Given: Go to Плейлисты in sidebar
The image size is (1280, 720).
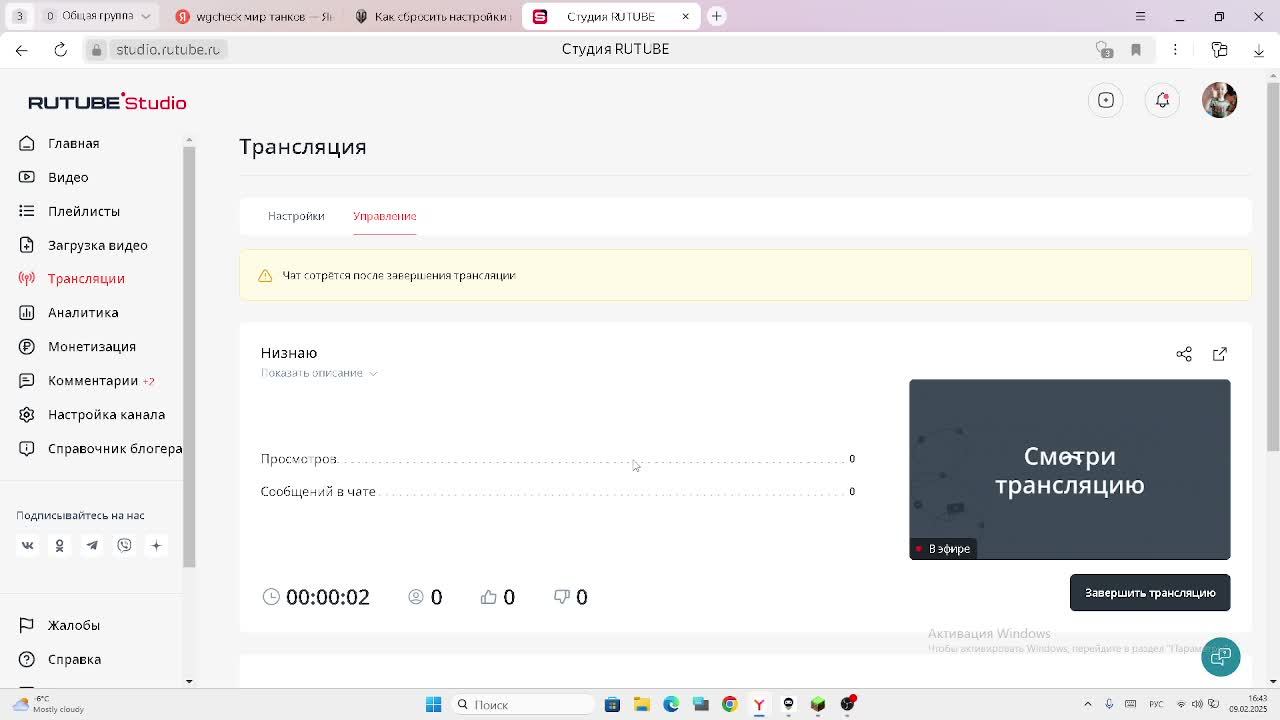Looking at the screenshot, I should click(x=84, y=211).
